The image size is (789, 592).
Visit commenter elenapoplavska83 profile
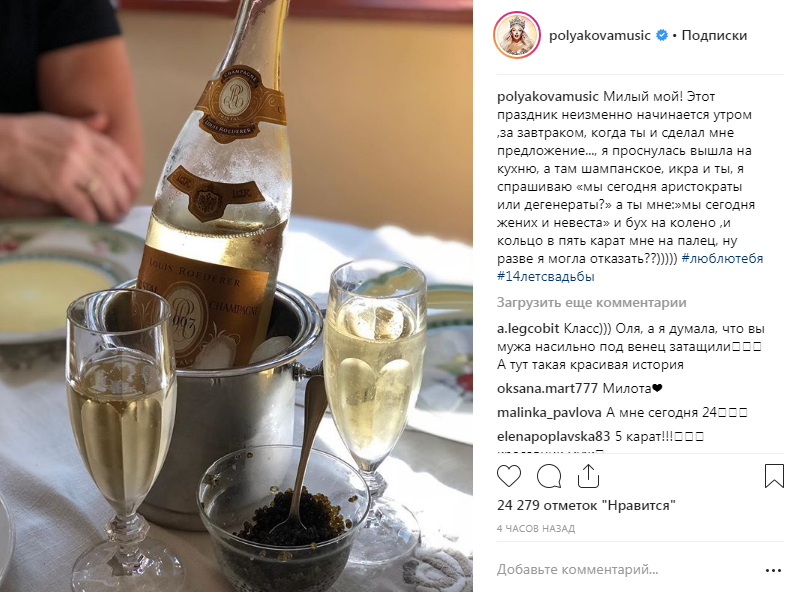point(553,436)
